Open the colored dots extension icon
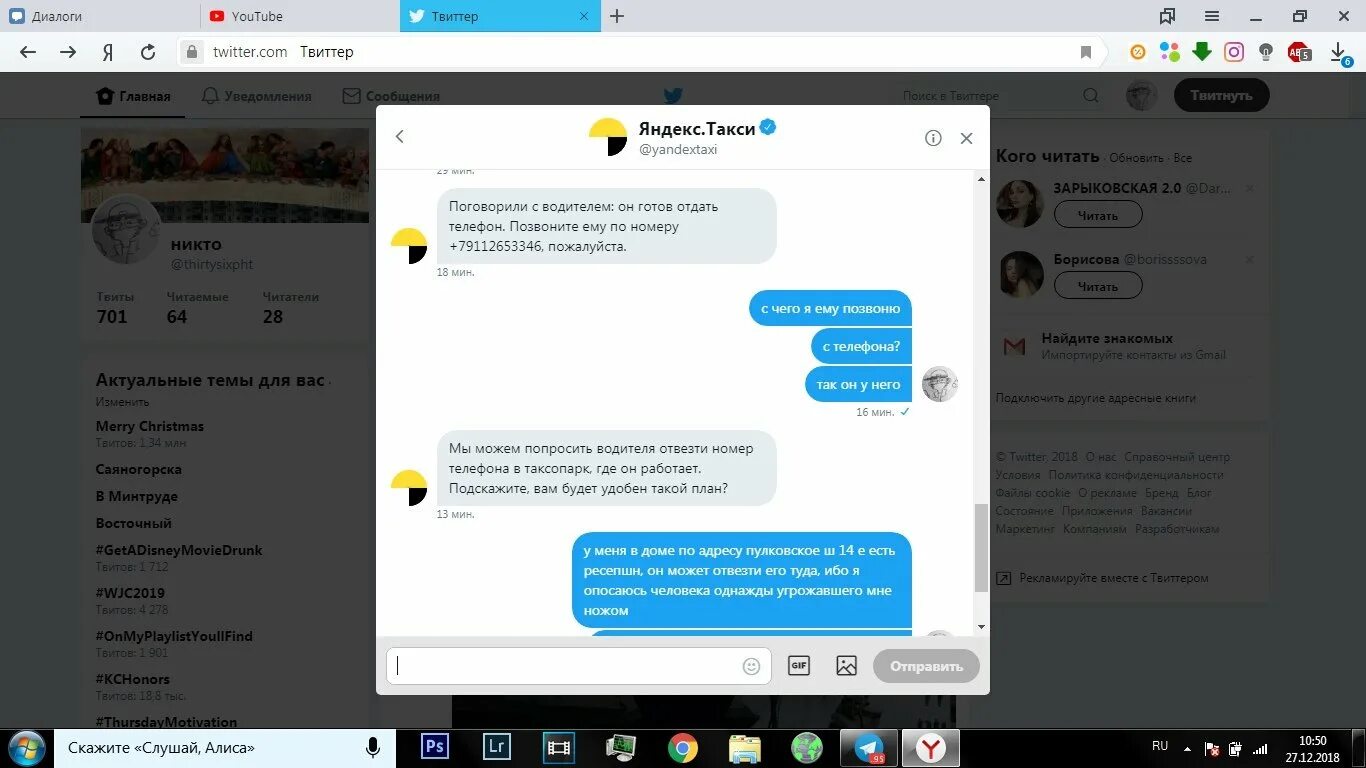The height and width of the screenshot is (768, 1366). [1170, 52]
